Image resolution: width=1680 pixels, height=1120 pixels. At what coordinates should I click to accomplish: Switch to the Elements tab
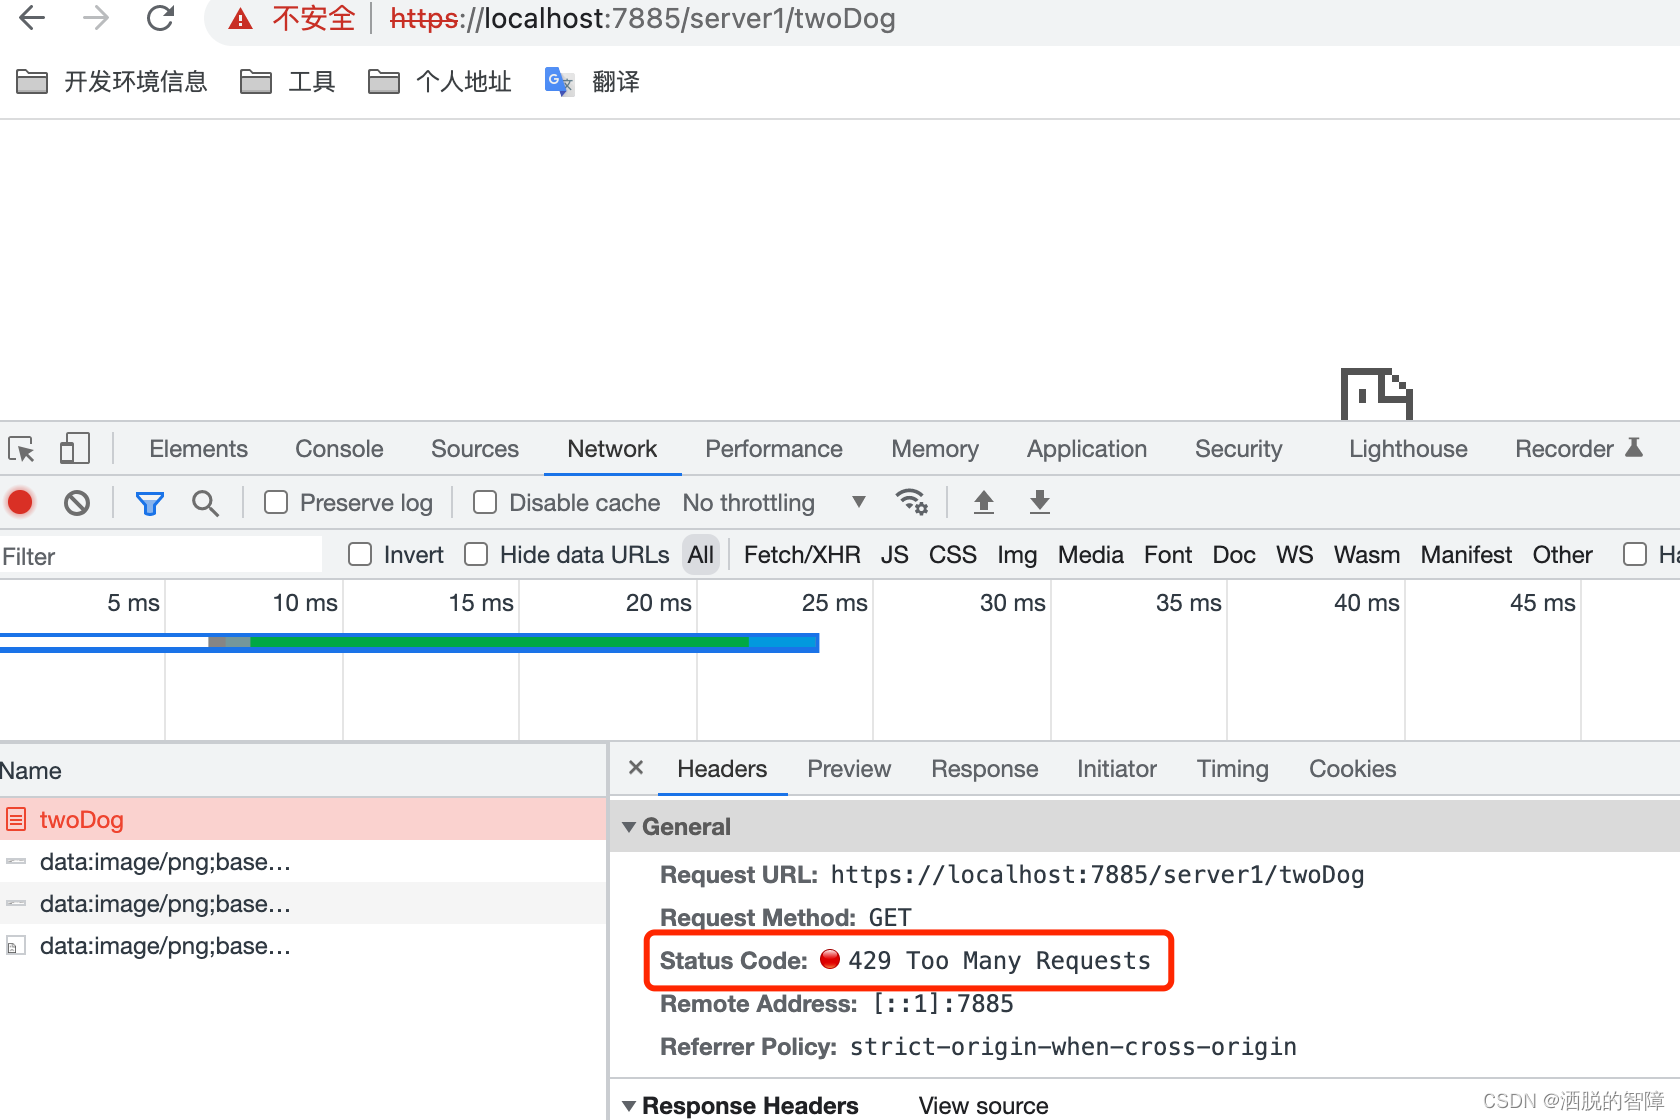point(198,449)
